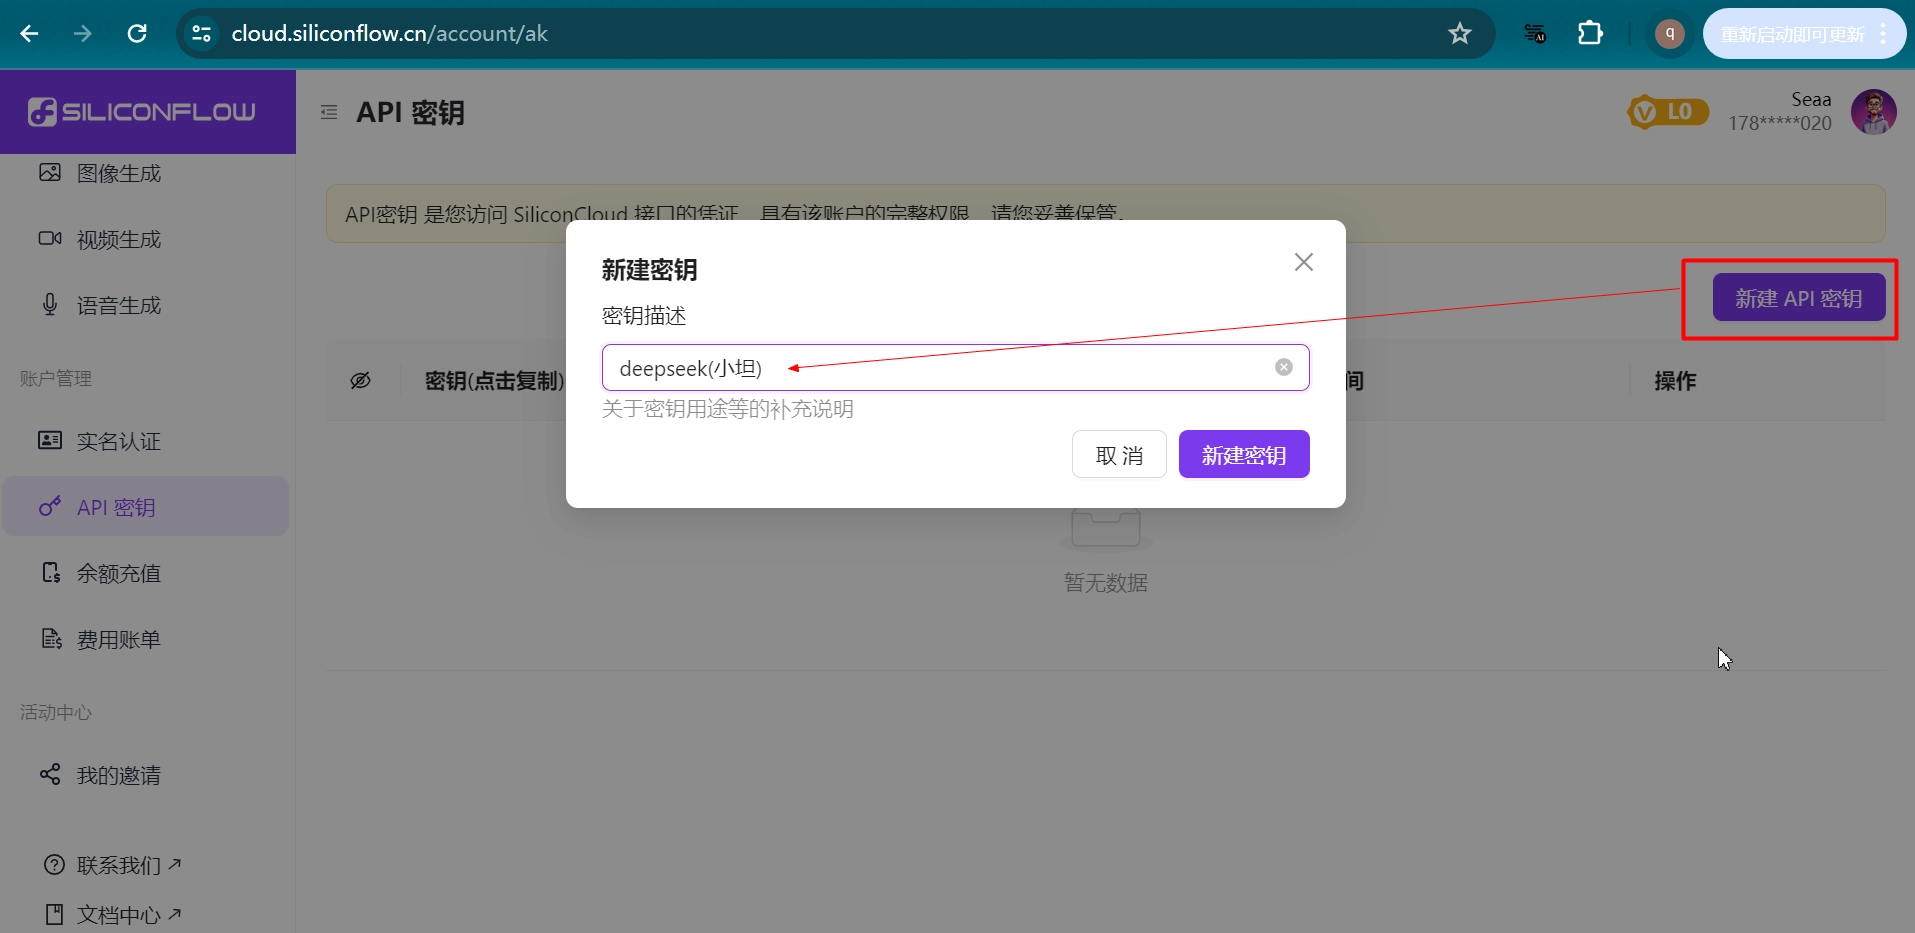
Task: Open 语音生成 in sidebar
Action: (146, 306)
